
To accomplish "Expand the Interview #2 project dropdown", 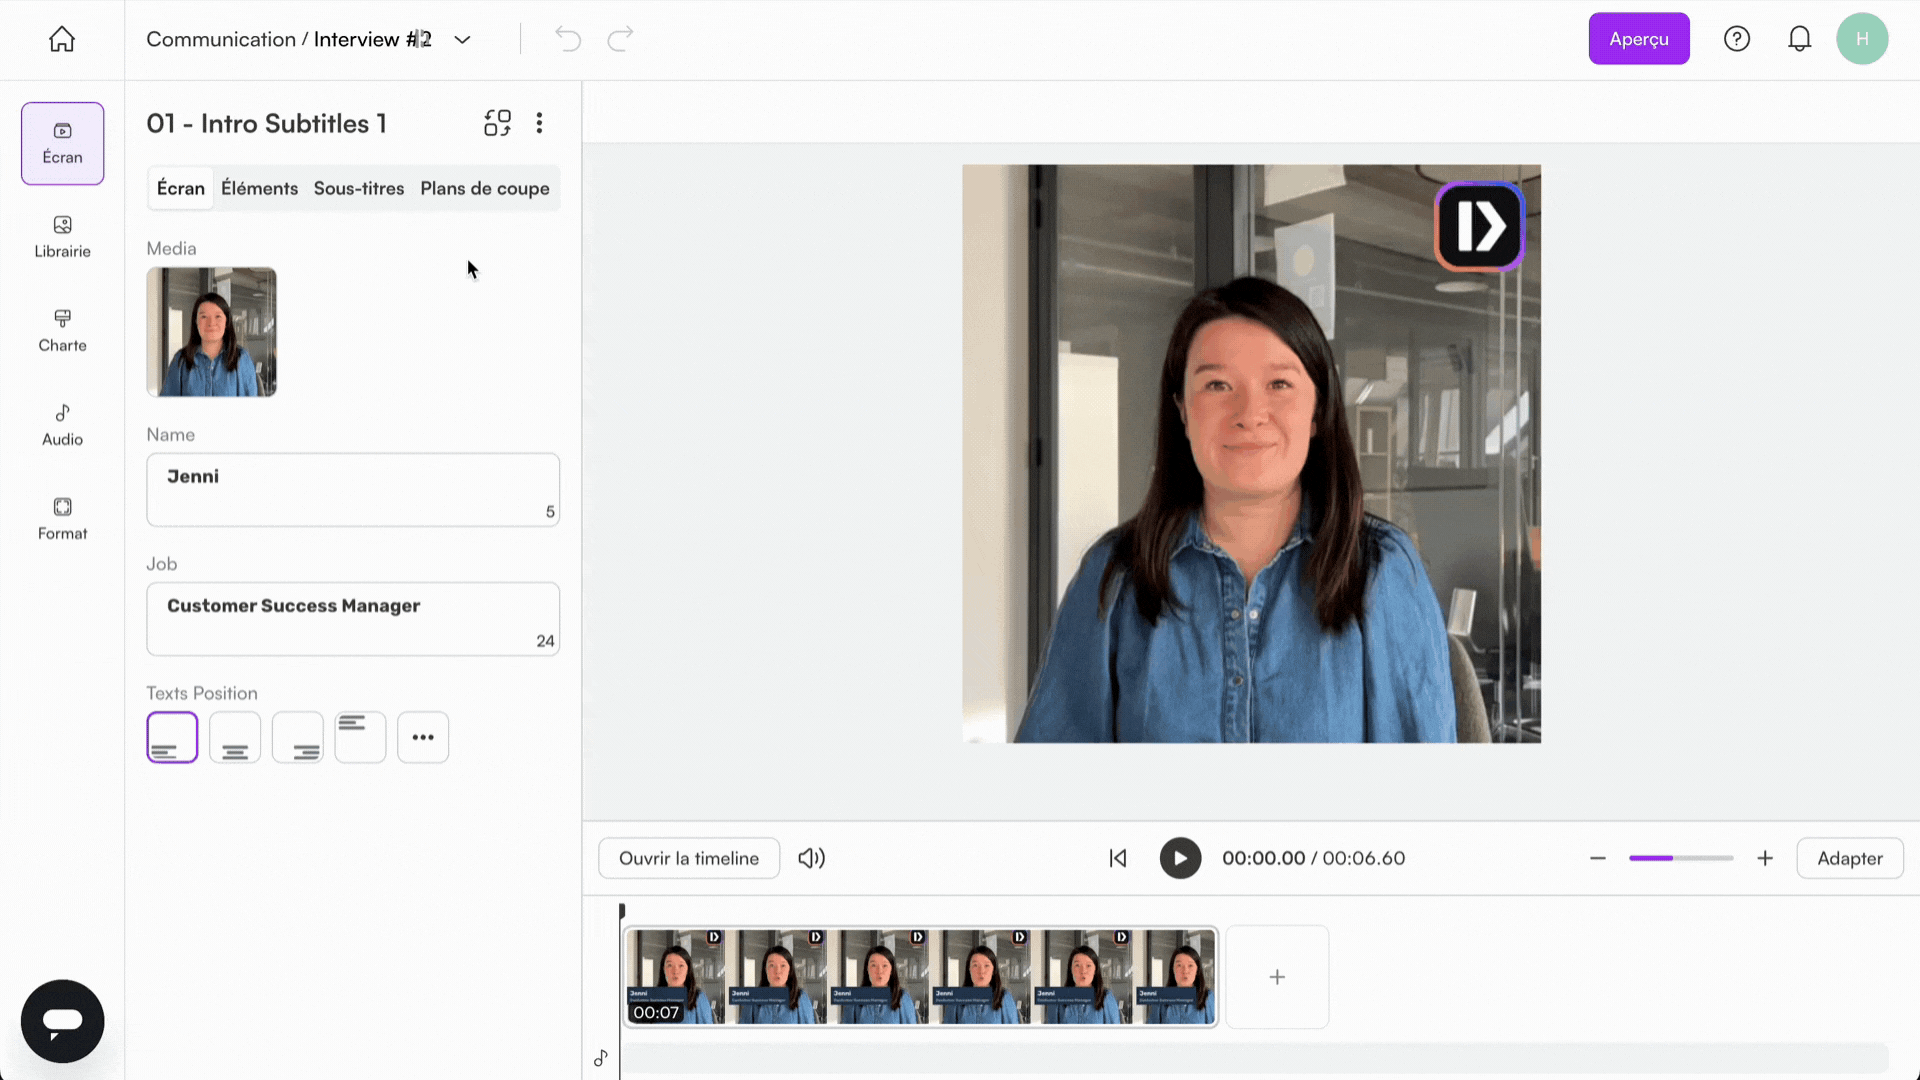I will (462, 39).
